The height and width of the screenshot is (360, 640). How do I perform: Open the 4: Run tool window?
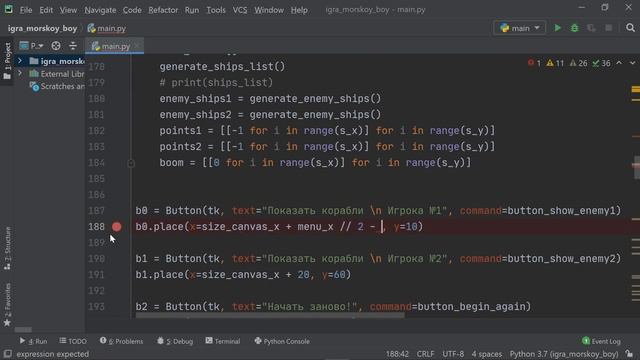[33, 341]
